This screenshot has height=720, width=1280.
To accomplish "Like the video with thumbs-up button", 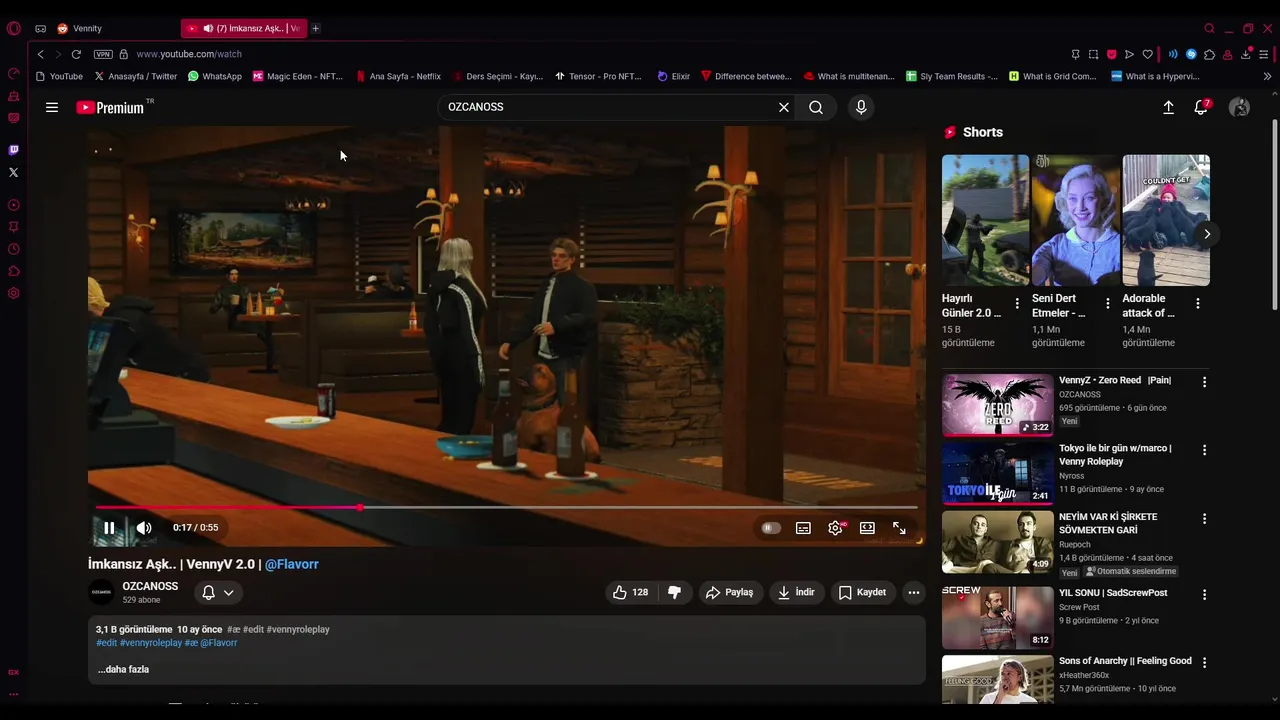I will click(630, 592).
